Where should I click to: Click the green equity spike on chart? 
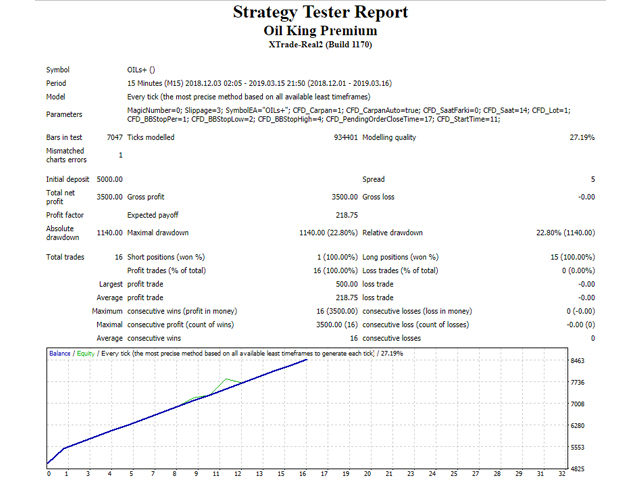[226, 379]
